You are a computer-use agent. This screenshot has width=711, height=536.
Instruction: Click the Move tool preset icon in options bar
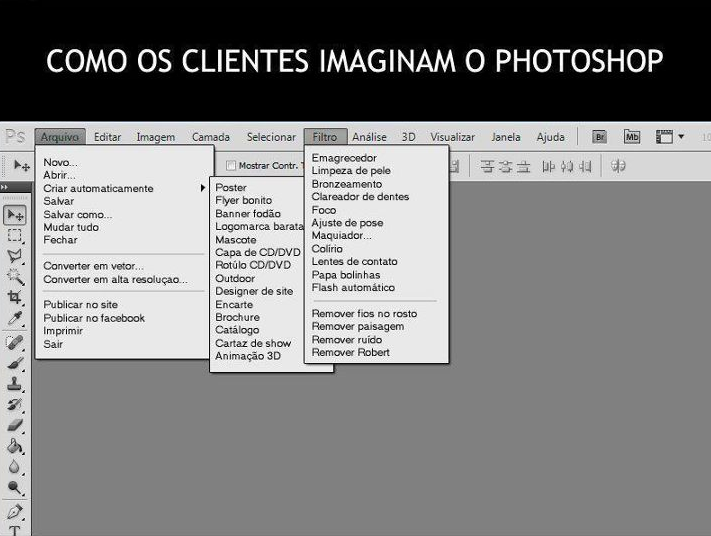click(21, 166)
